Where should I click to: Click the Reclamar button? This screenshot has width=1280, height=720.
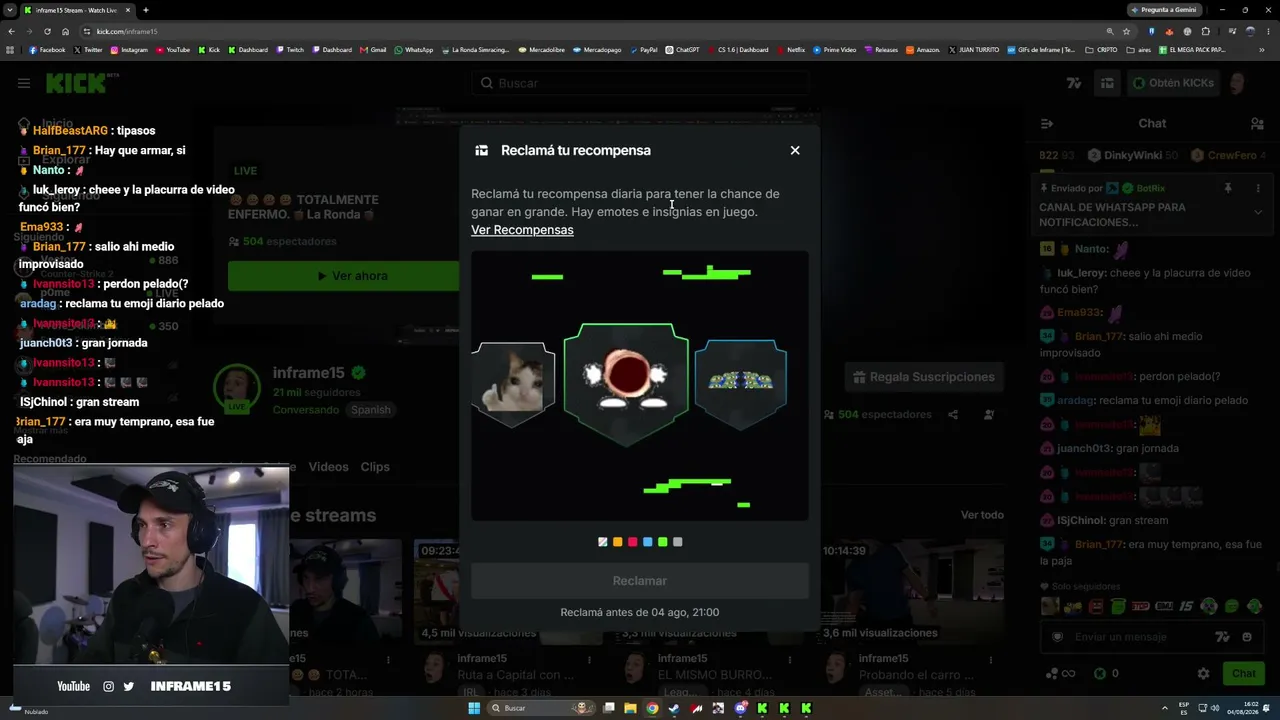(640, 581)
